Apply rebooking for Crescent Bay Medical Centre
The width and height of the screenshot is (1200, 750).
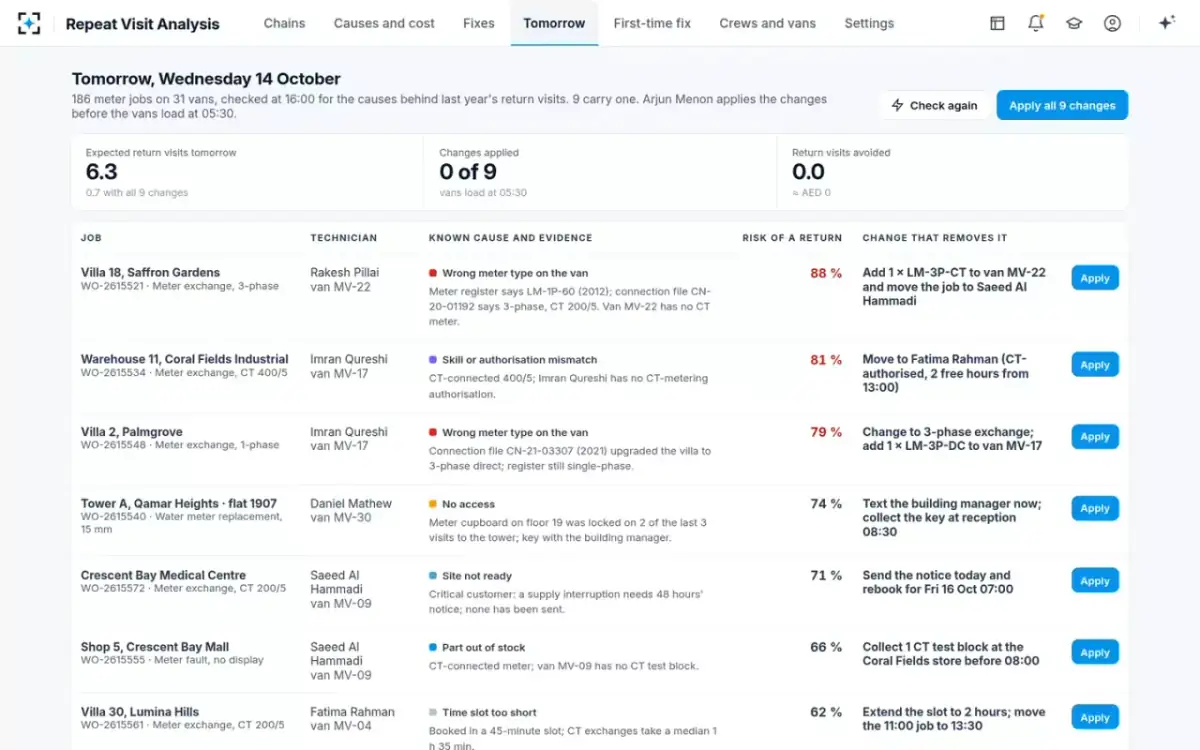1095,581
